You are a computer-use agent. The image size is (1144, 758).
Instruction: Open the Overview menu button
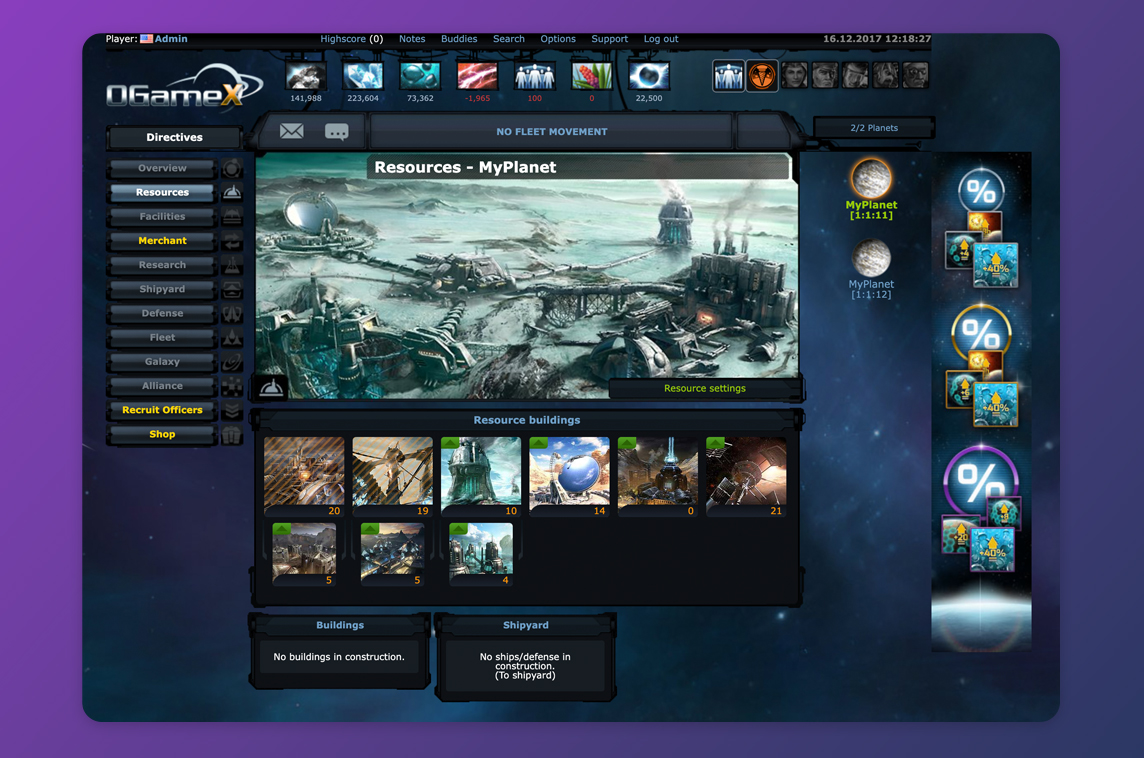[162, 169]
